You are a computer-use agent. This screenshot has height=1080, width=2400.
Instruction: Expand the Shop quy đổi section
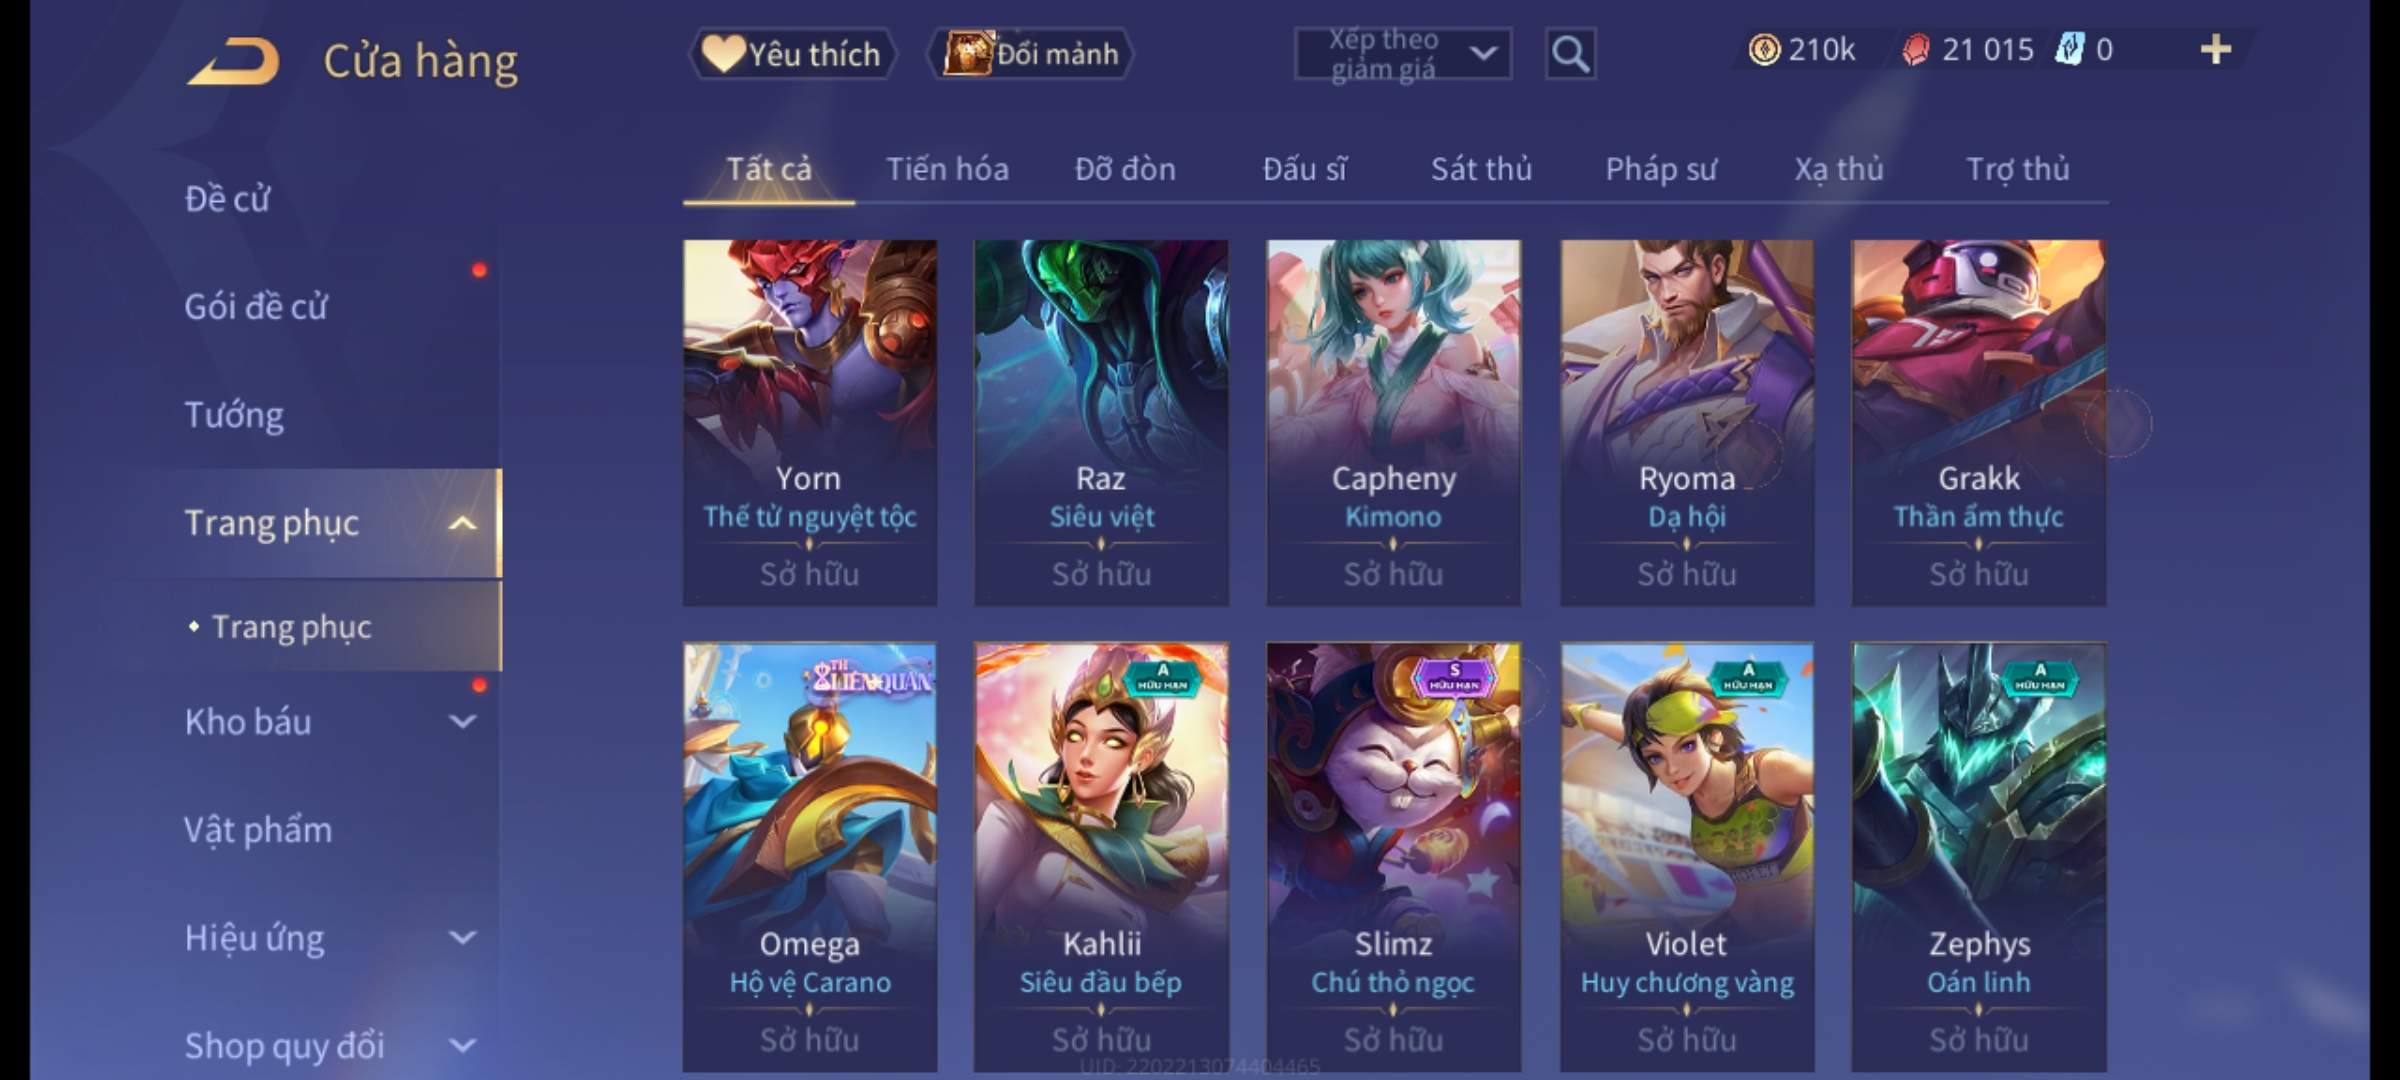point(462,1045)
